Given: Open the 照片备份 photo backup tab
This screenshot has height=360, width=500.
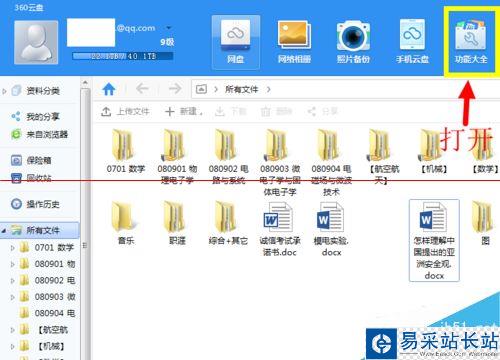Looking at the screenshot, I should click(x=353, y=42).
